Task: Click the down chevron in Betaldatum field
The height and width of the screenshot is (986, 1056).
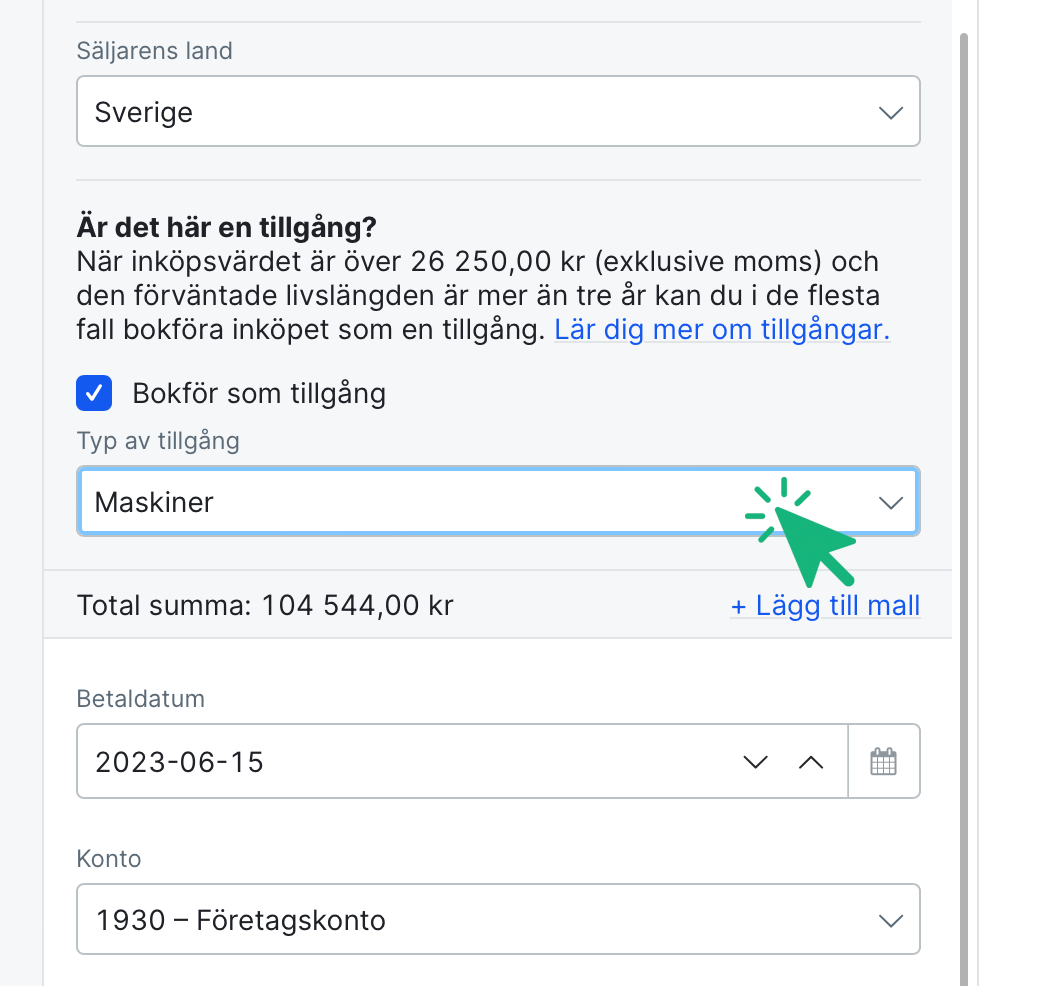Action: point(755,761)
